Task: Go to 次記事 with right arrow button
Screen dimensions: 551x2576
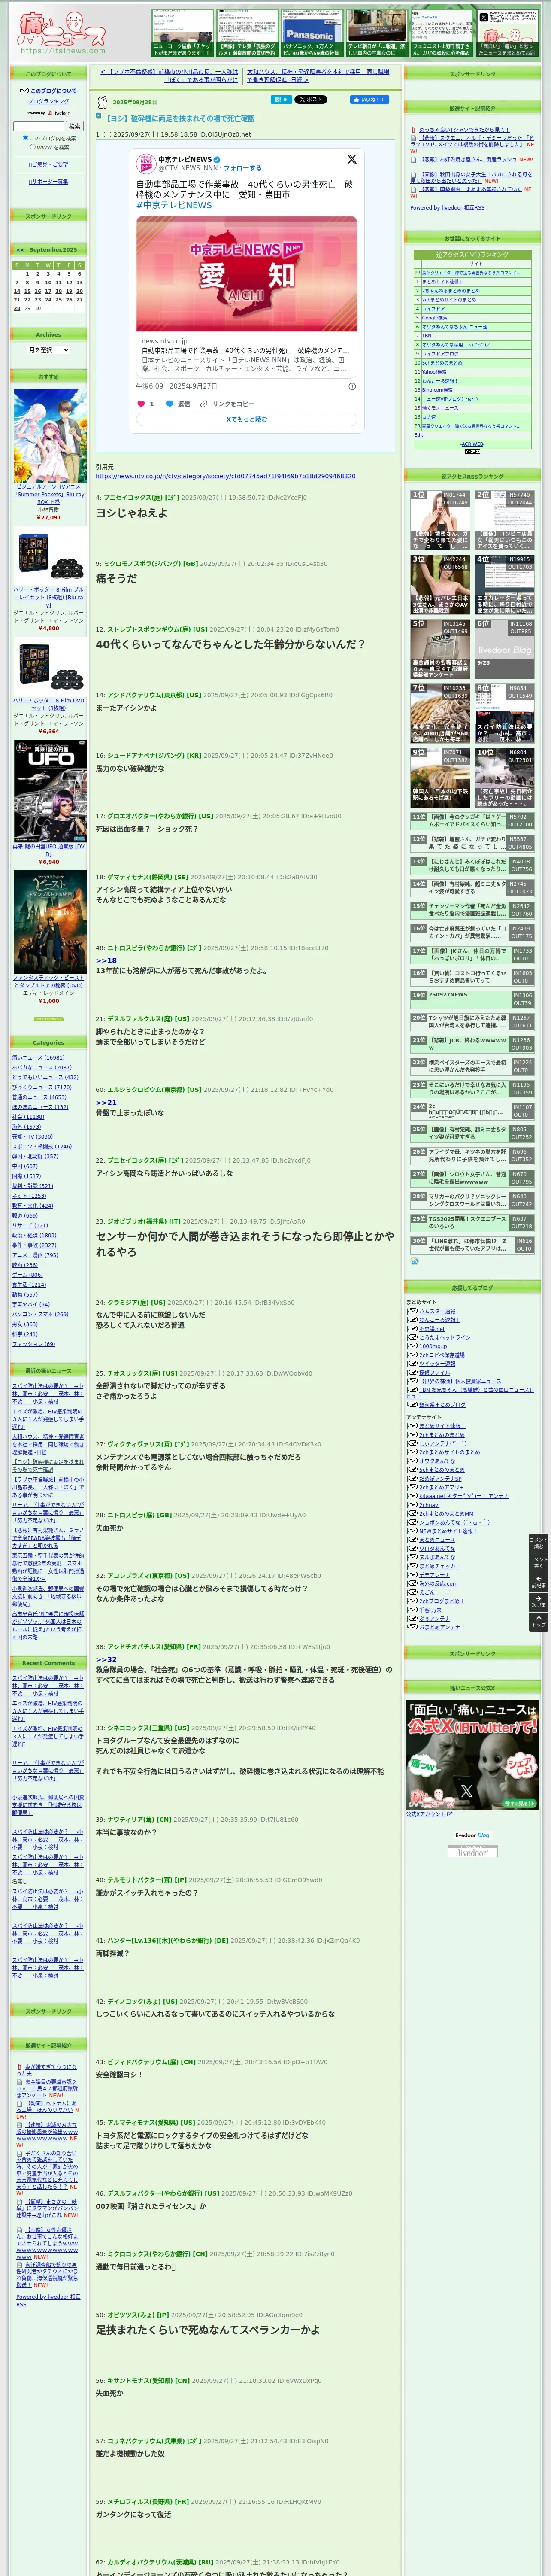Action: pyautogui.click(x=538, y=1602)
